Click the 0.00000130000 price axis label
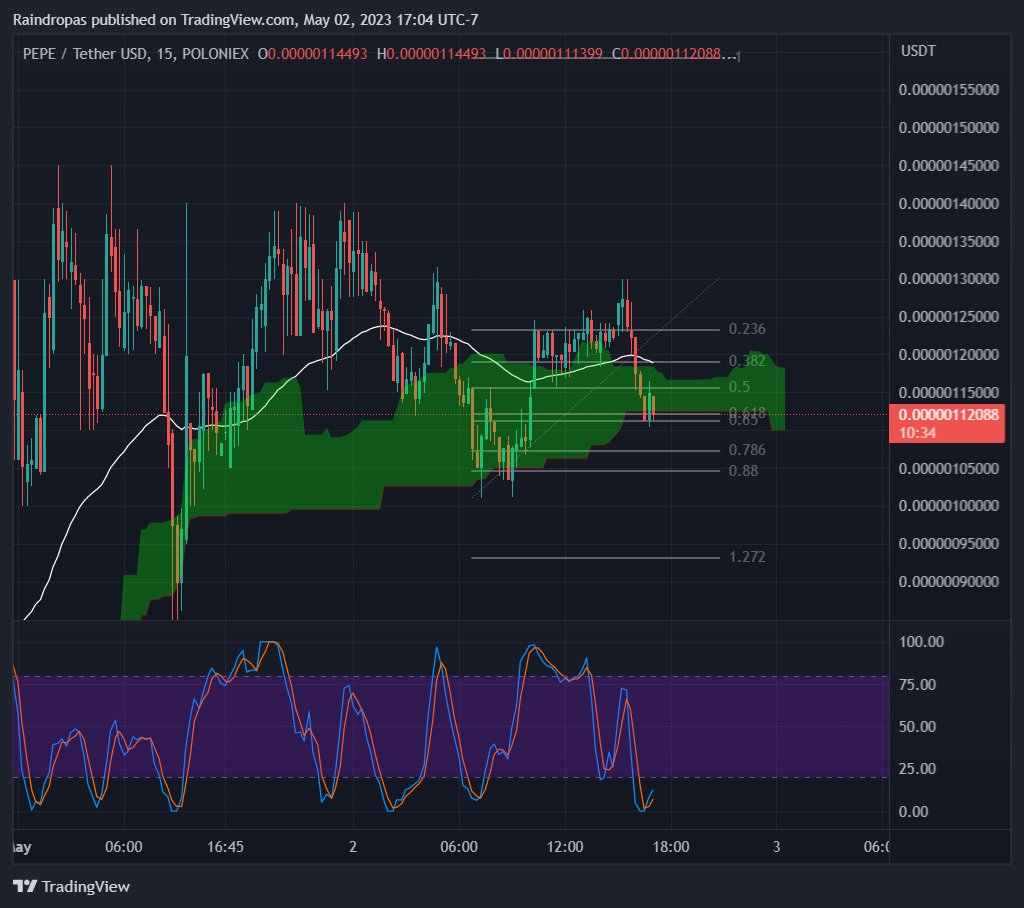 pyautogui.click(x=948, y=278)
